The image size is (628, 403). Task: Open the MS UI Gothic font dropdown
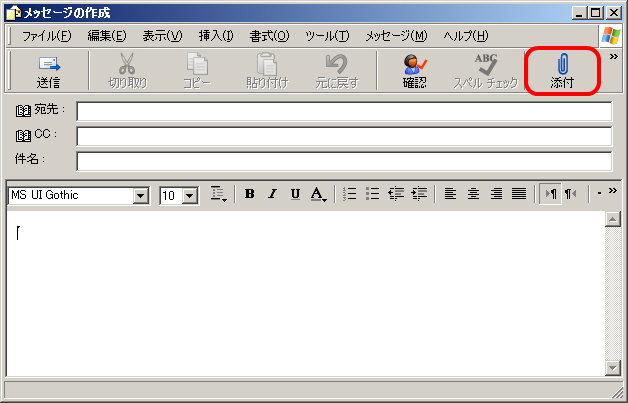point(141,196)
